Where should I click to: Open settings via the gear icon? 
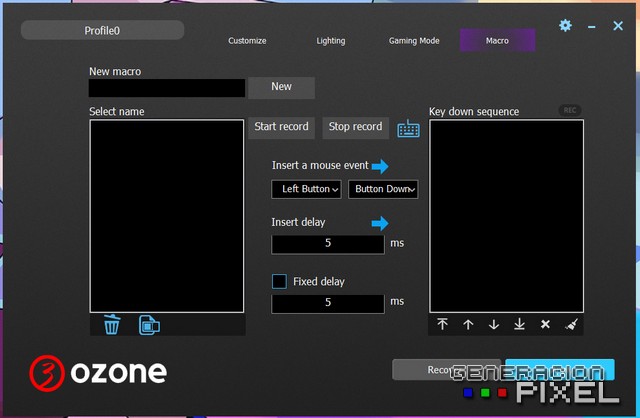pyautogui.click(x=565, y=26)
